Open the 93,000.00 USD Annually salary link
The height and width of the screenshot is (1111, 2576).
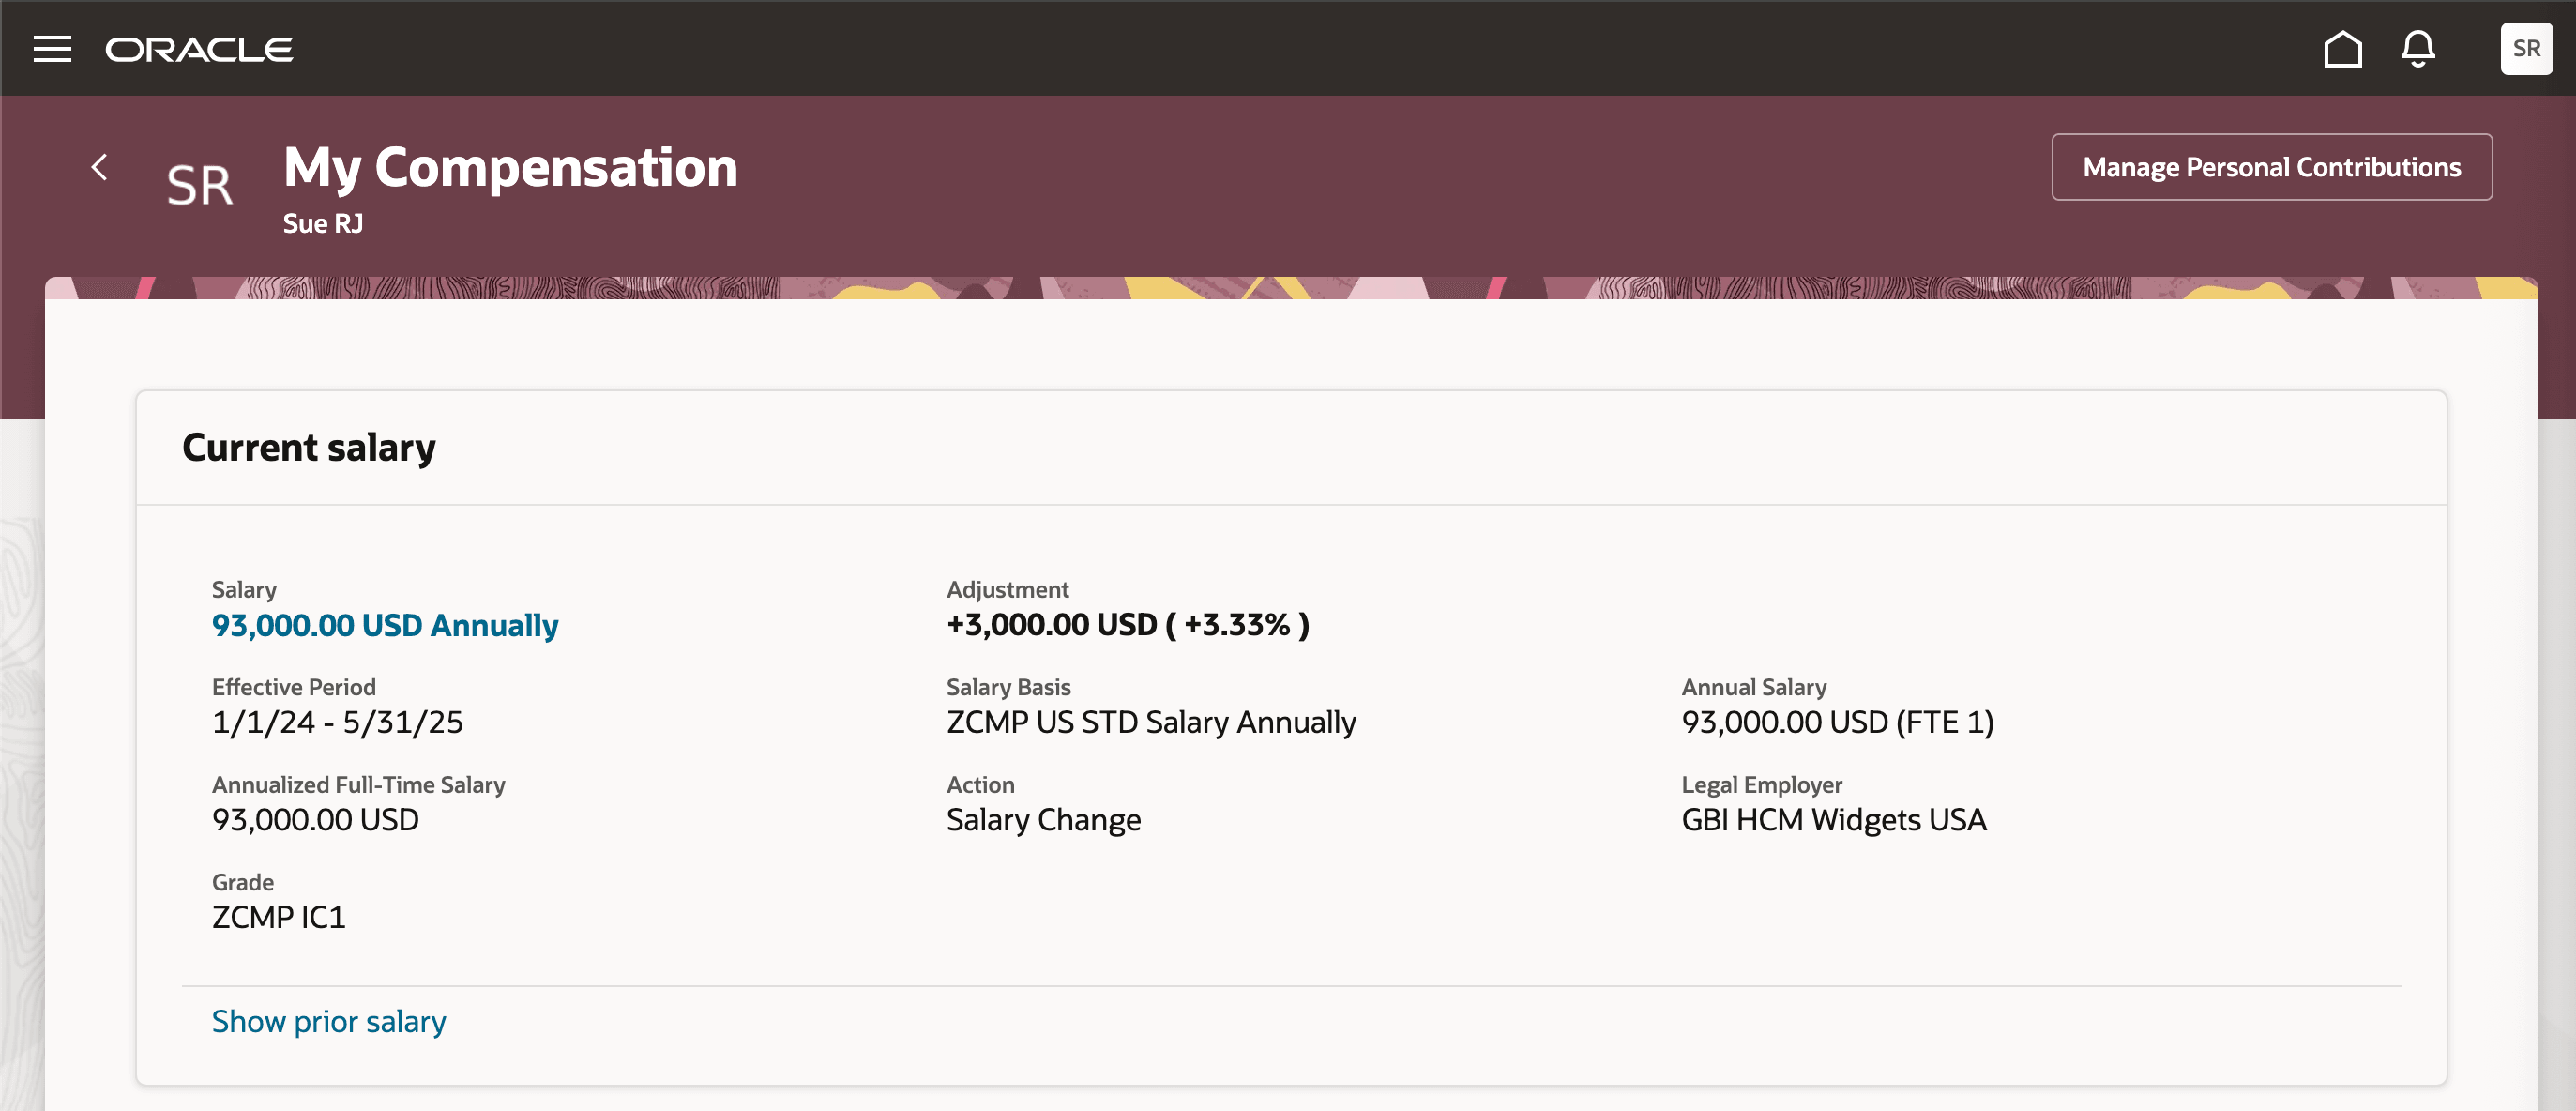(384, 625)
